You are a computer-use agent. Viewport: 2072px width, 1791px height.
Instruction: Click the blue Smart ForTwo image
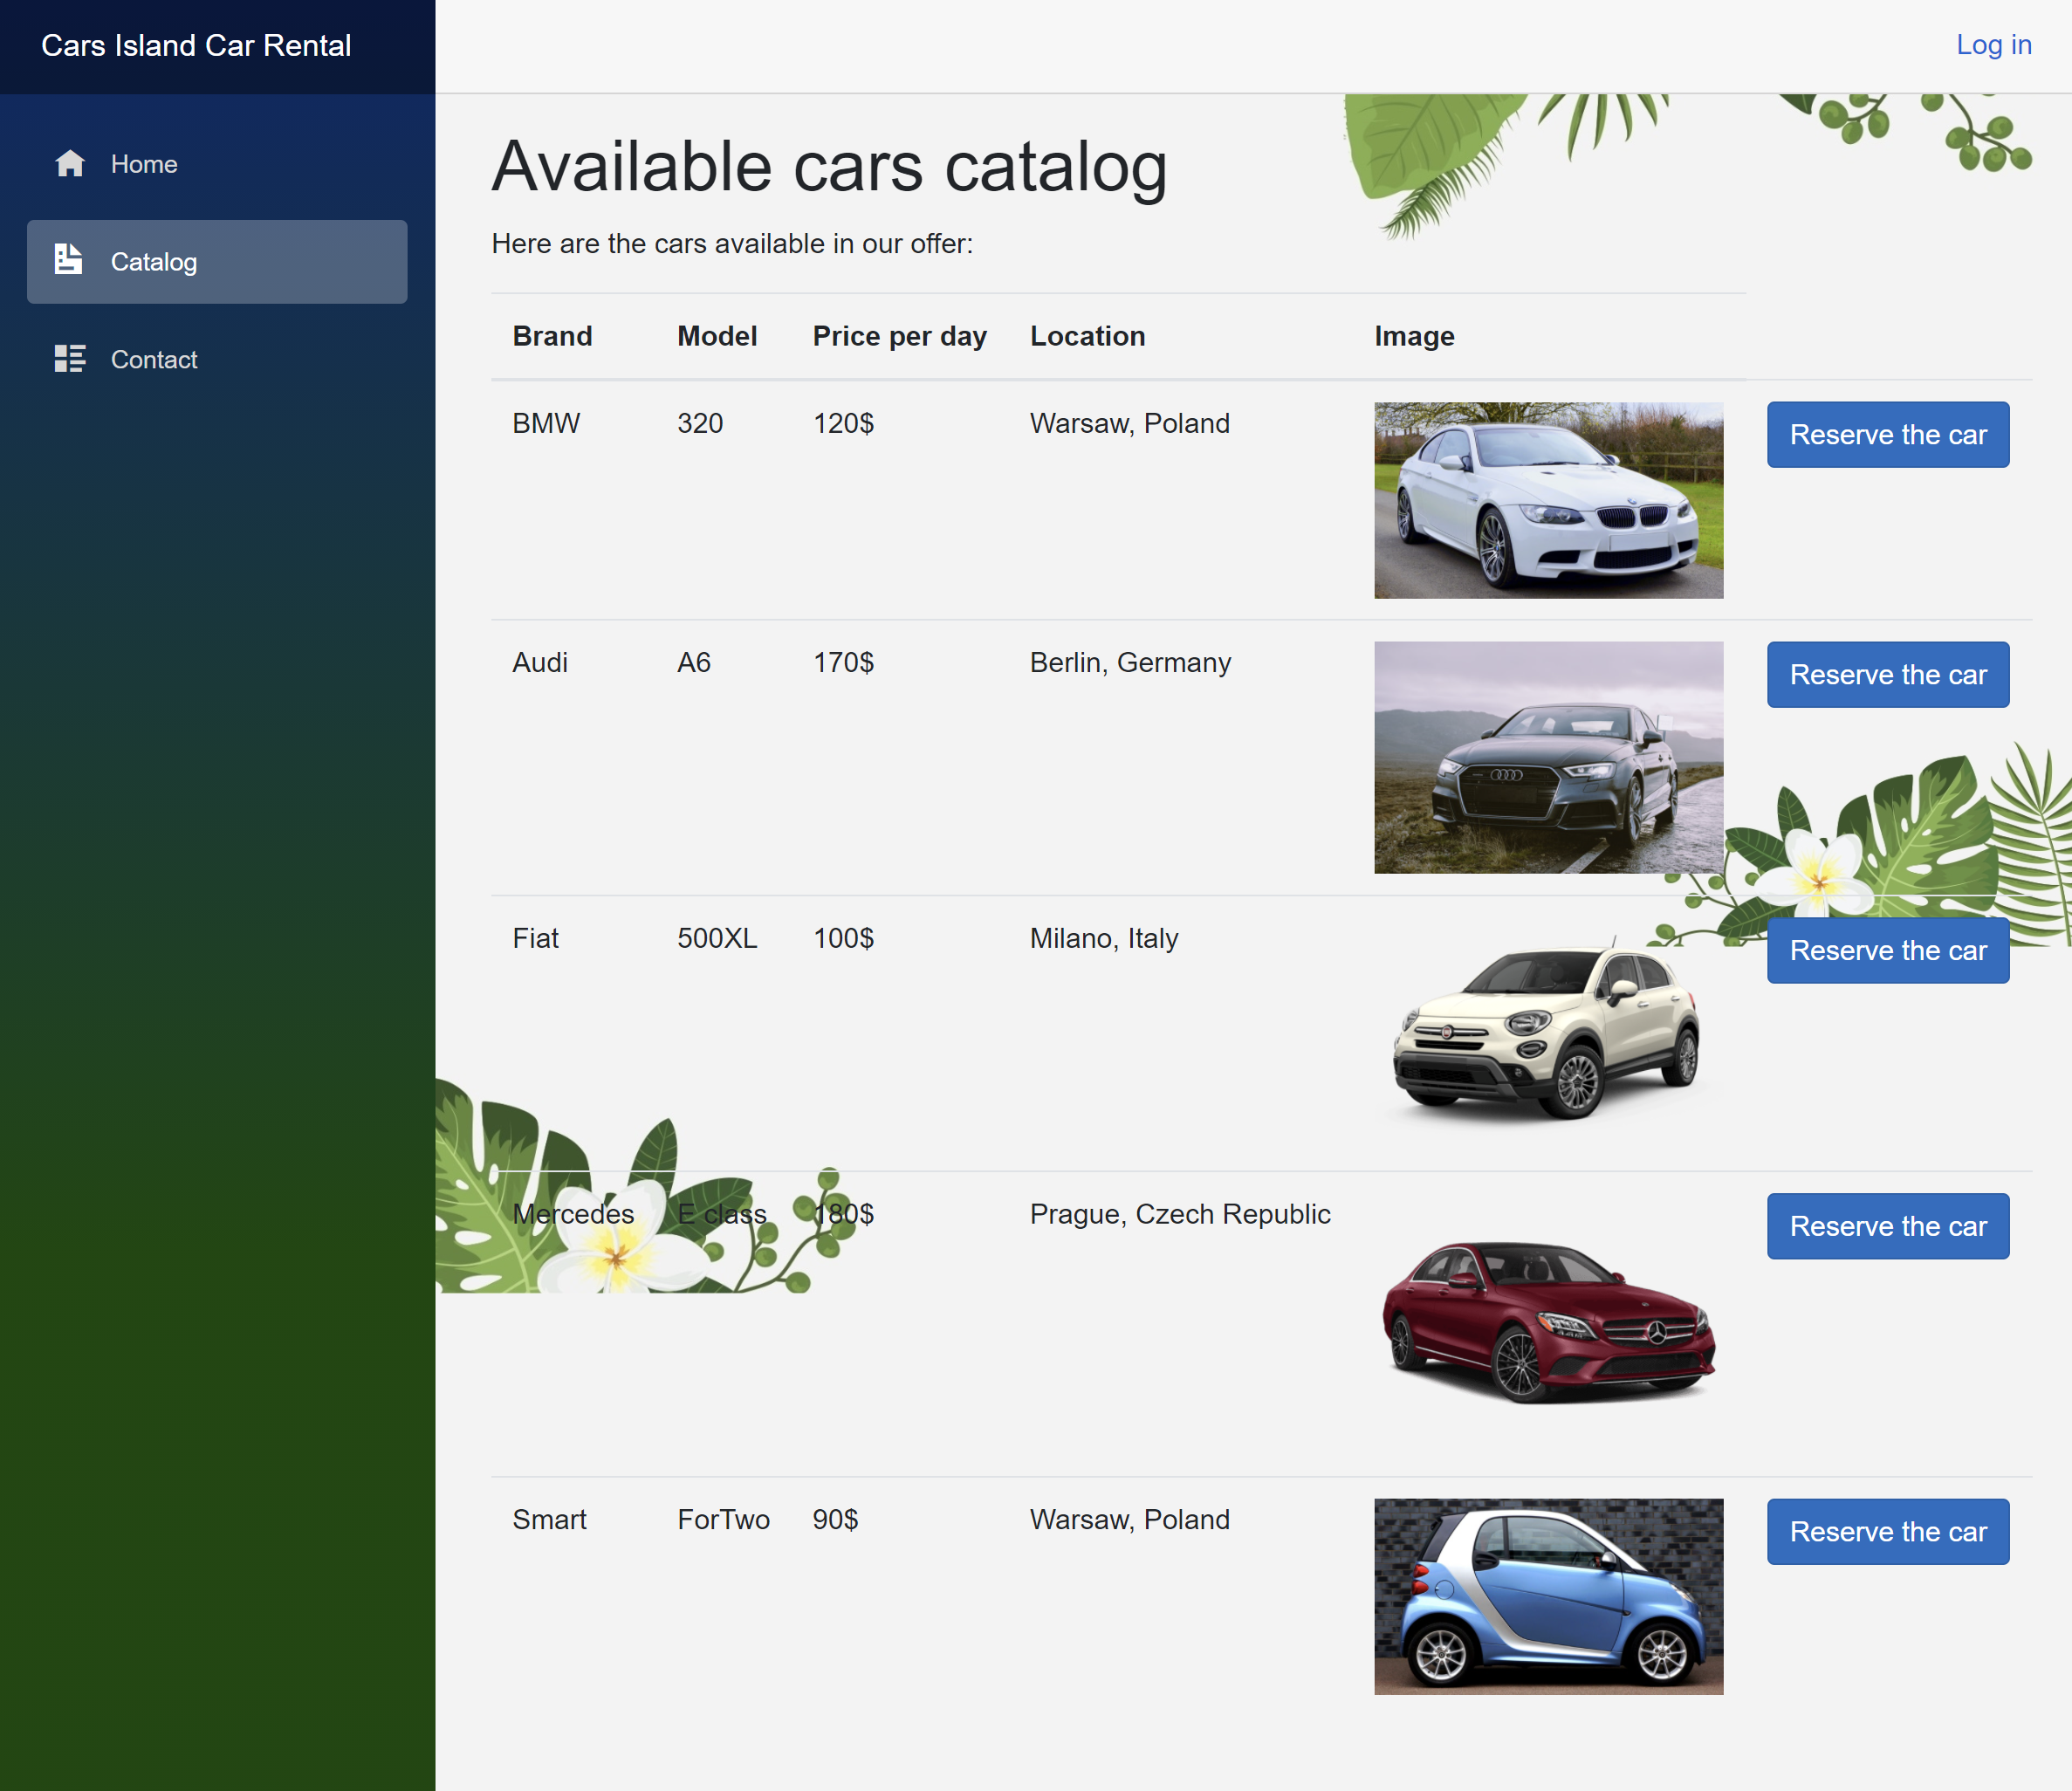click(1547, 1596)
